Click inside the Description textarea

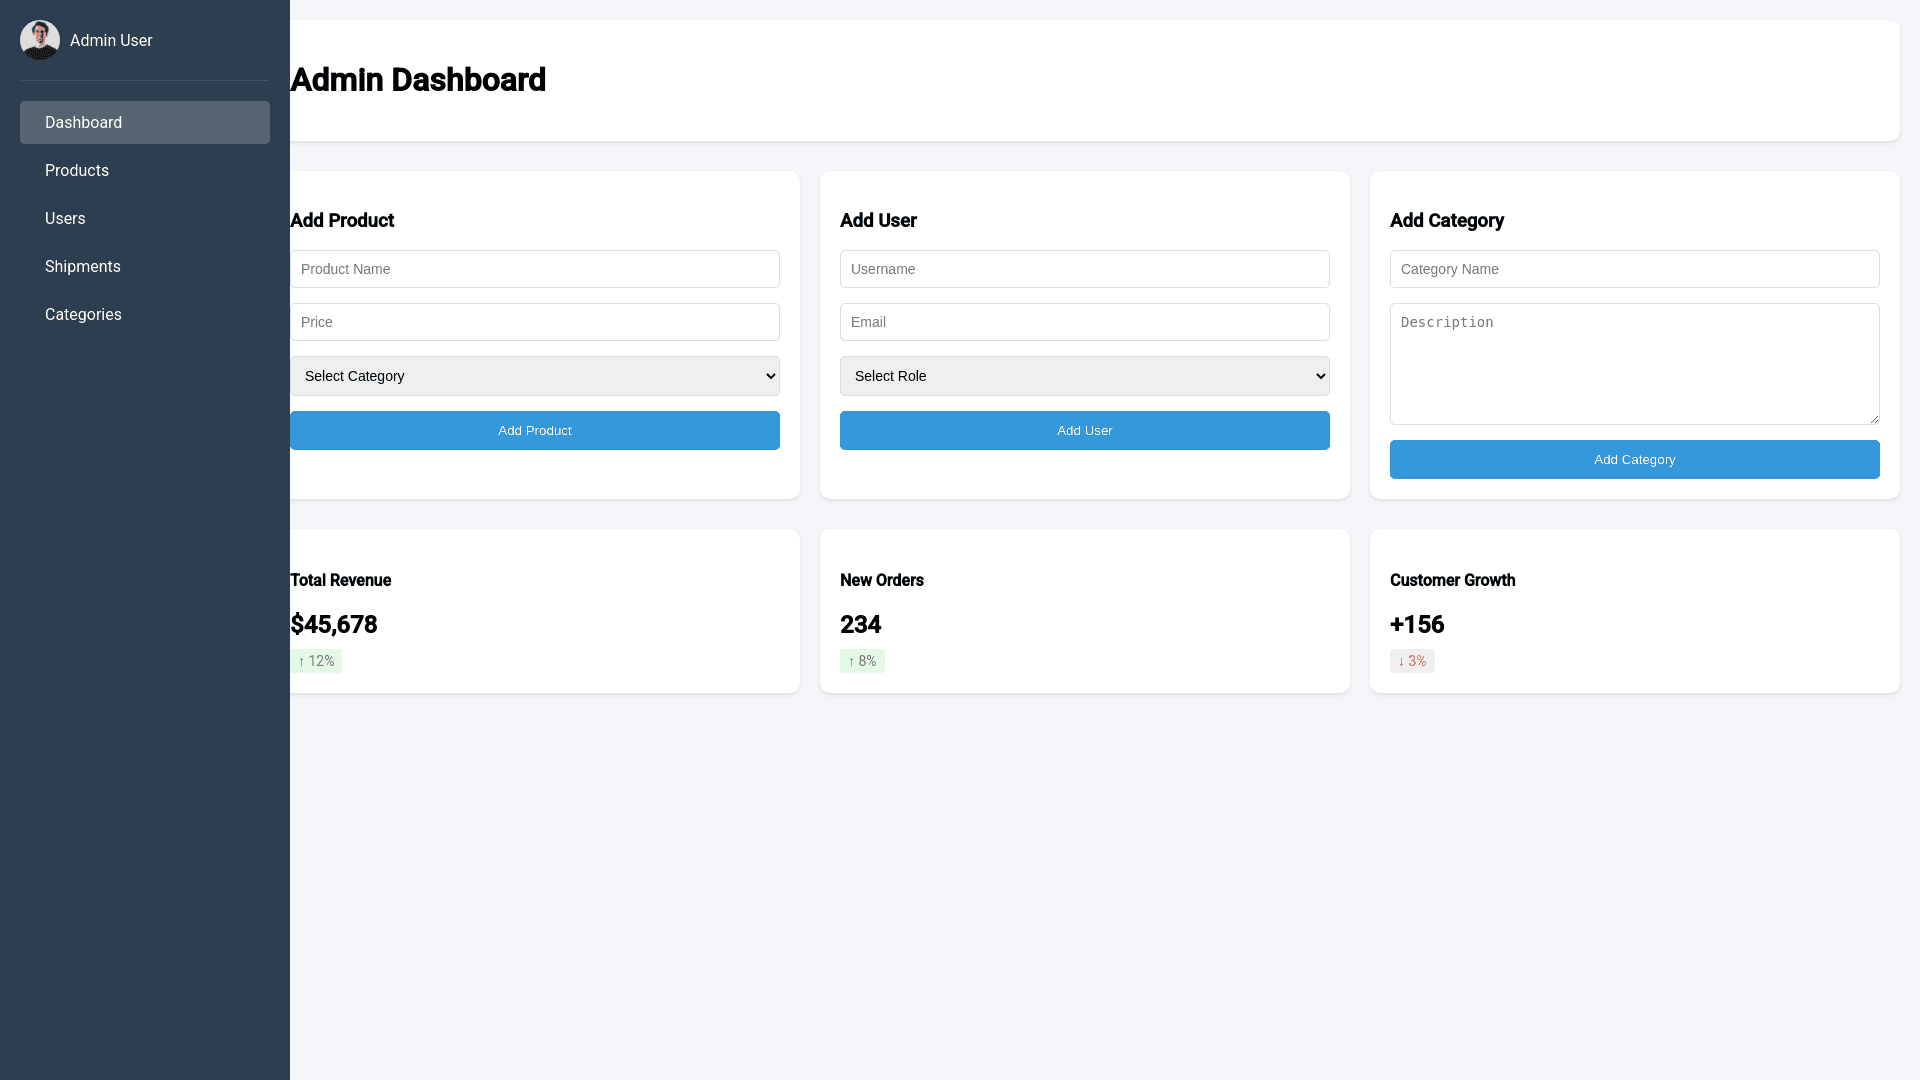1634,364
